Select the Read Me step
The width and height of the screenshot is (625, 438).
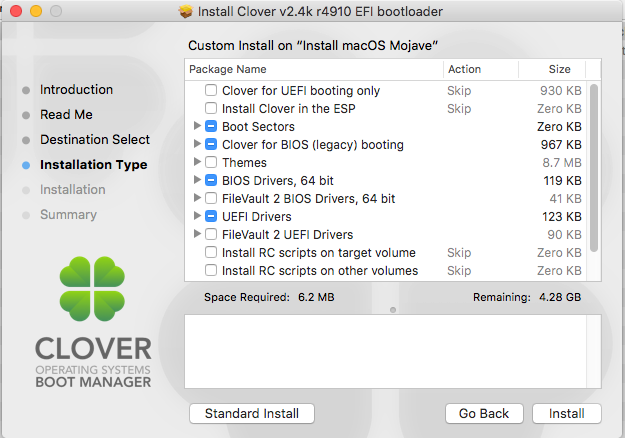click(x=66, y=115)
